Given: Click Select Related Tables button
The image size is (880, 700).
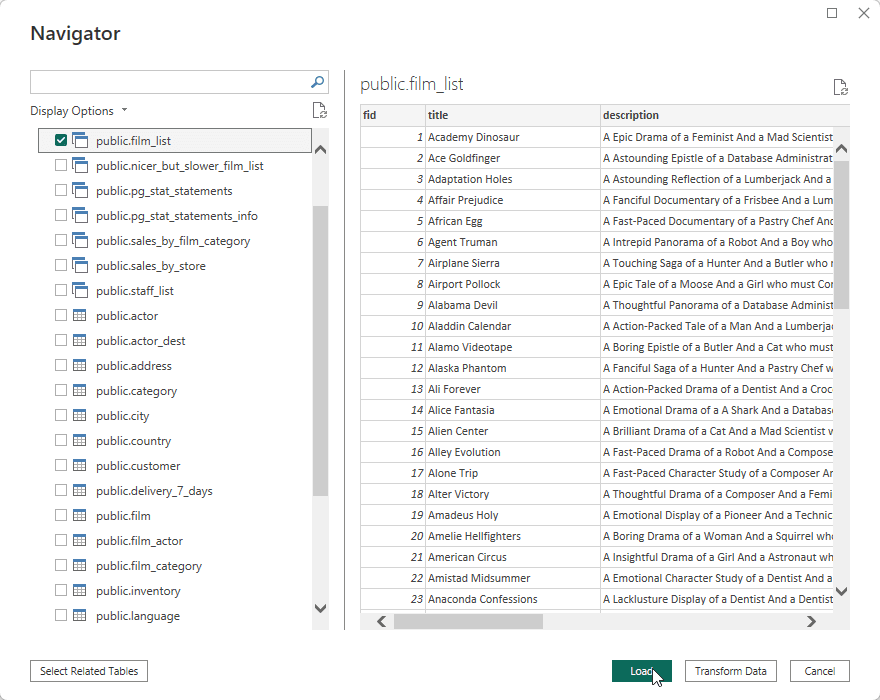Looking at the screenshot, I should coord(89,671).
